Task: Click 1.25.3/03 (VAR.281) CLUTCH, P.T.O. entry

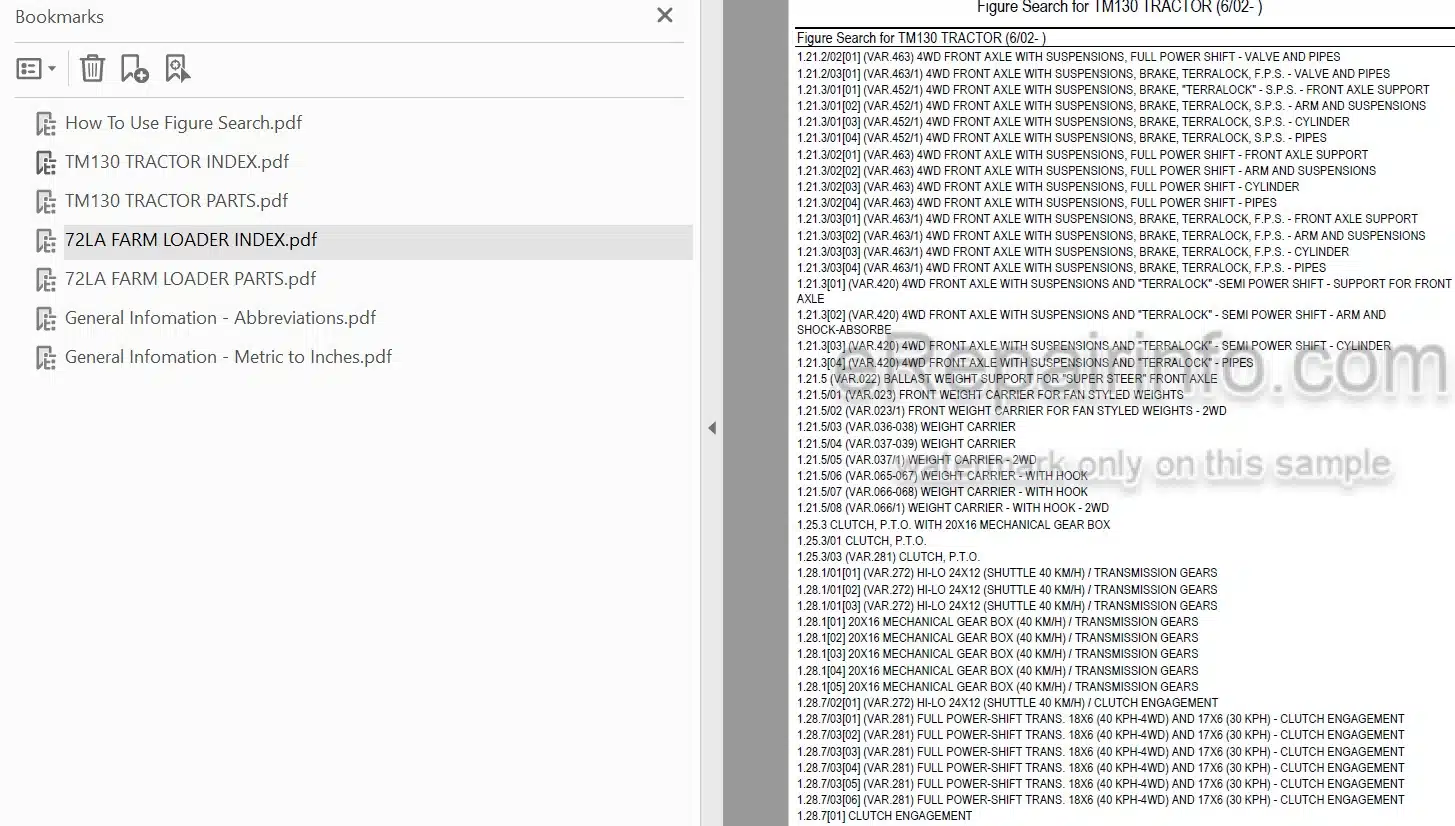Action: 888,557
